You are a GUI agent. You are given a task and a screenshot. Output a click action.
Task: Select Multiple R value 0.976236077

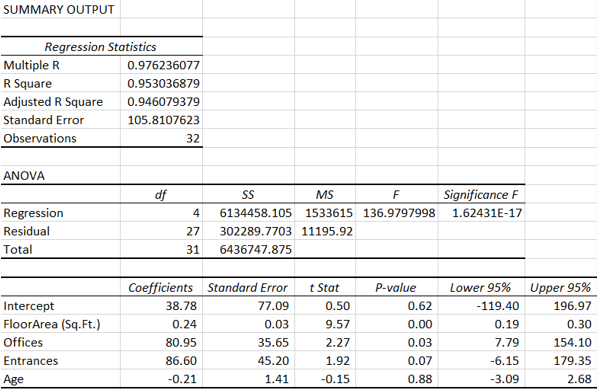(x=163, y=65)
